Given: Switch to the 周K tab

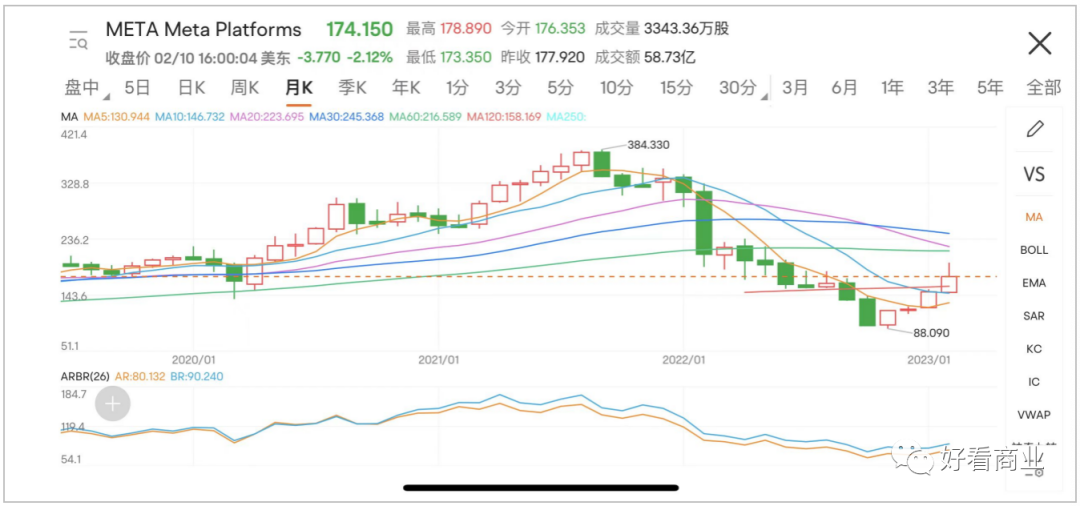Looking at the screenshot, I should [244, 88].
